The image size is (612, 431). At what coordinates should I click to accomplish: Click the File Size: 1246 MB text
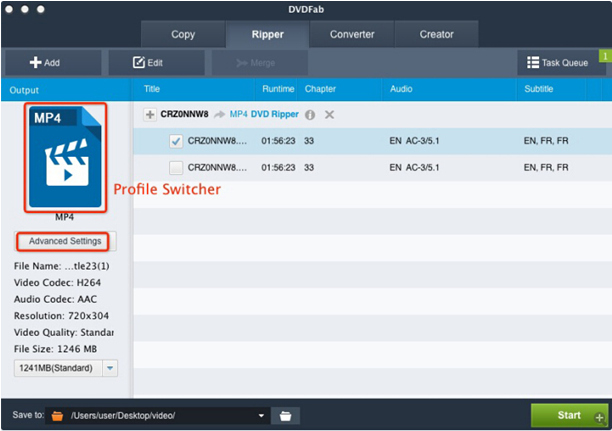(55, 349)
